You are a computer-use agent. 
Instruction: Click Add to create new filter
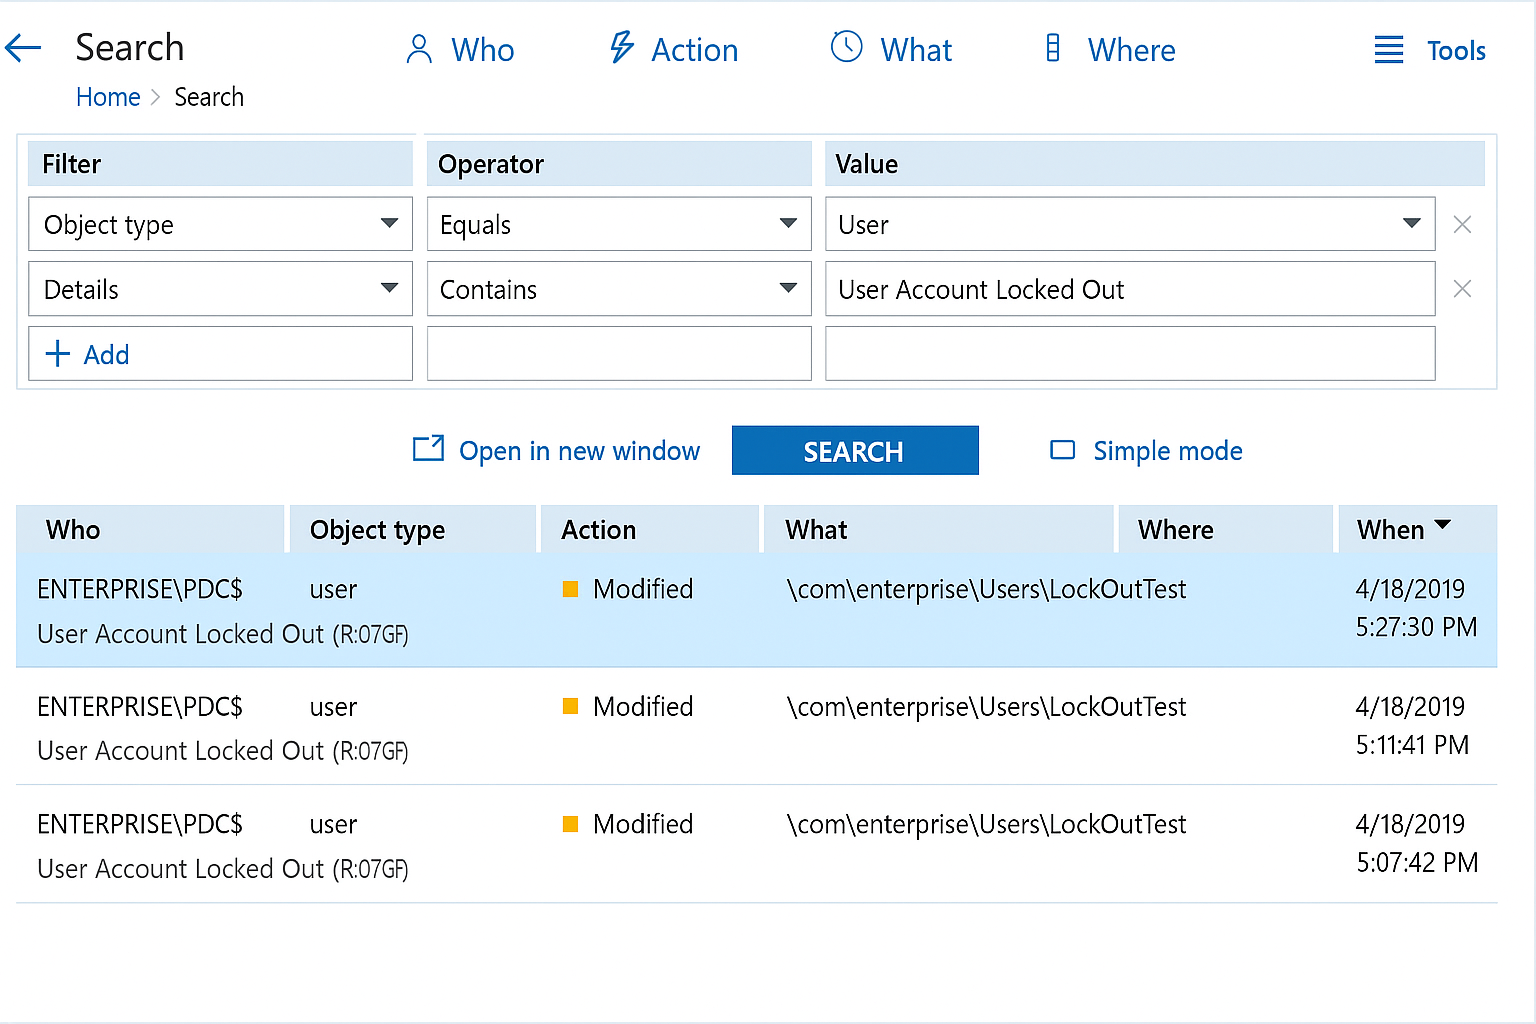88,354
